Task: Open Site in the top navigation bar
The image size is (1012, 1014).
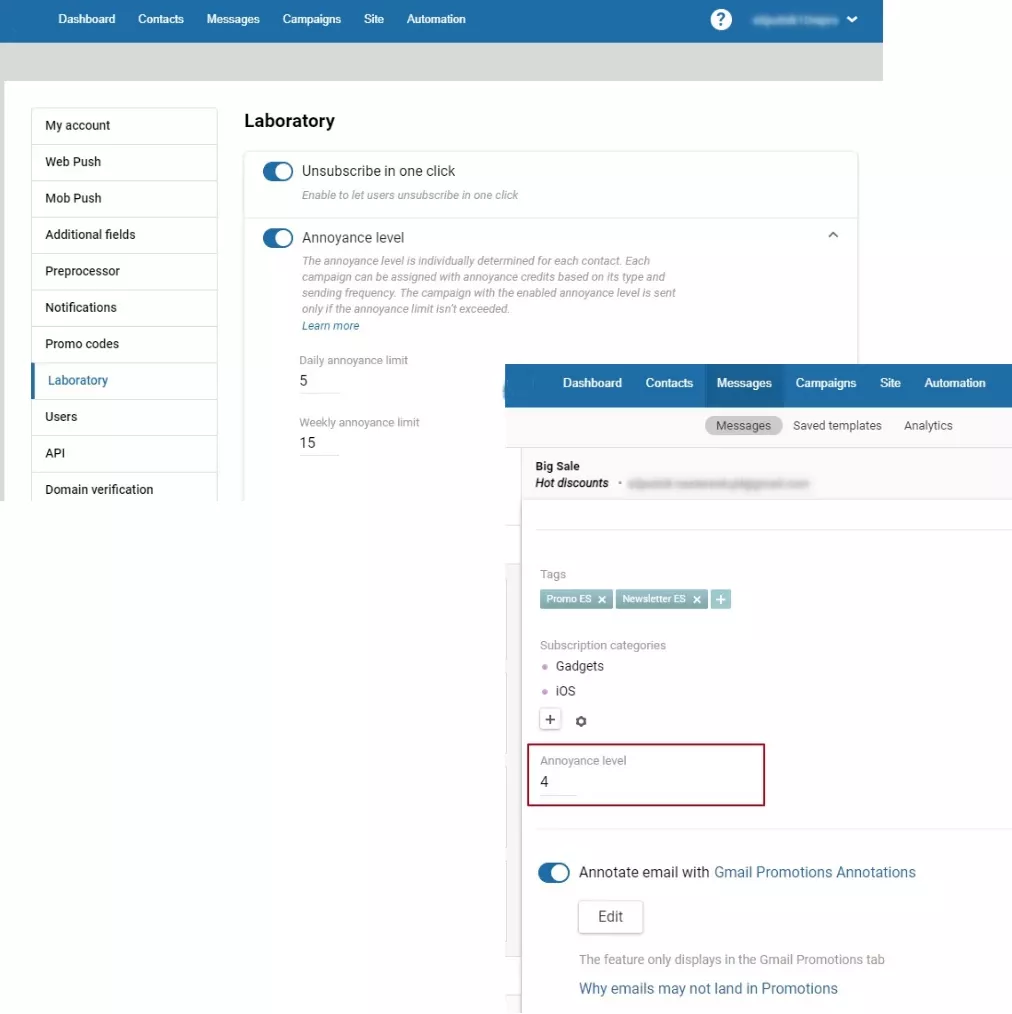Action: click(x=374, y=19)
